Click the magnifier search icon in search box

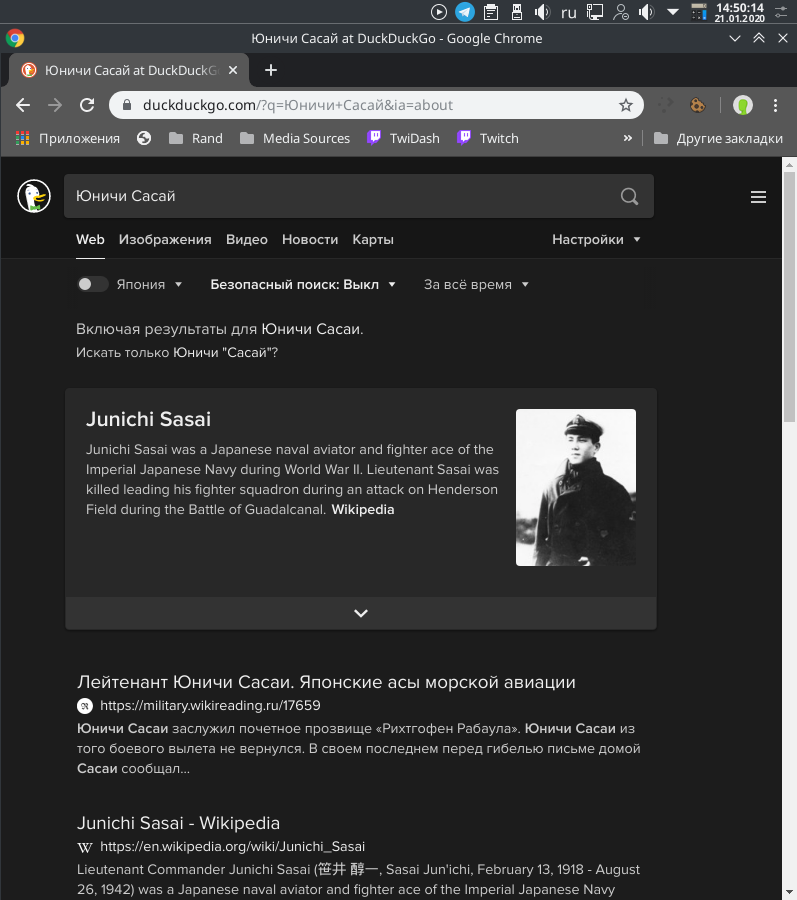pos(629,196)
